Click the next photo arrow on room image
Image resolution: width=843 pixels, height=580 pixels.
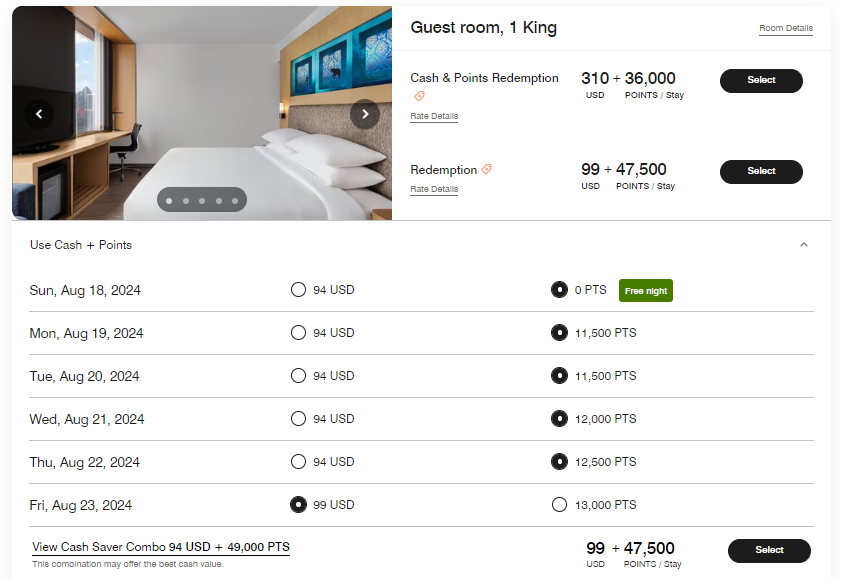point(365,114)
